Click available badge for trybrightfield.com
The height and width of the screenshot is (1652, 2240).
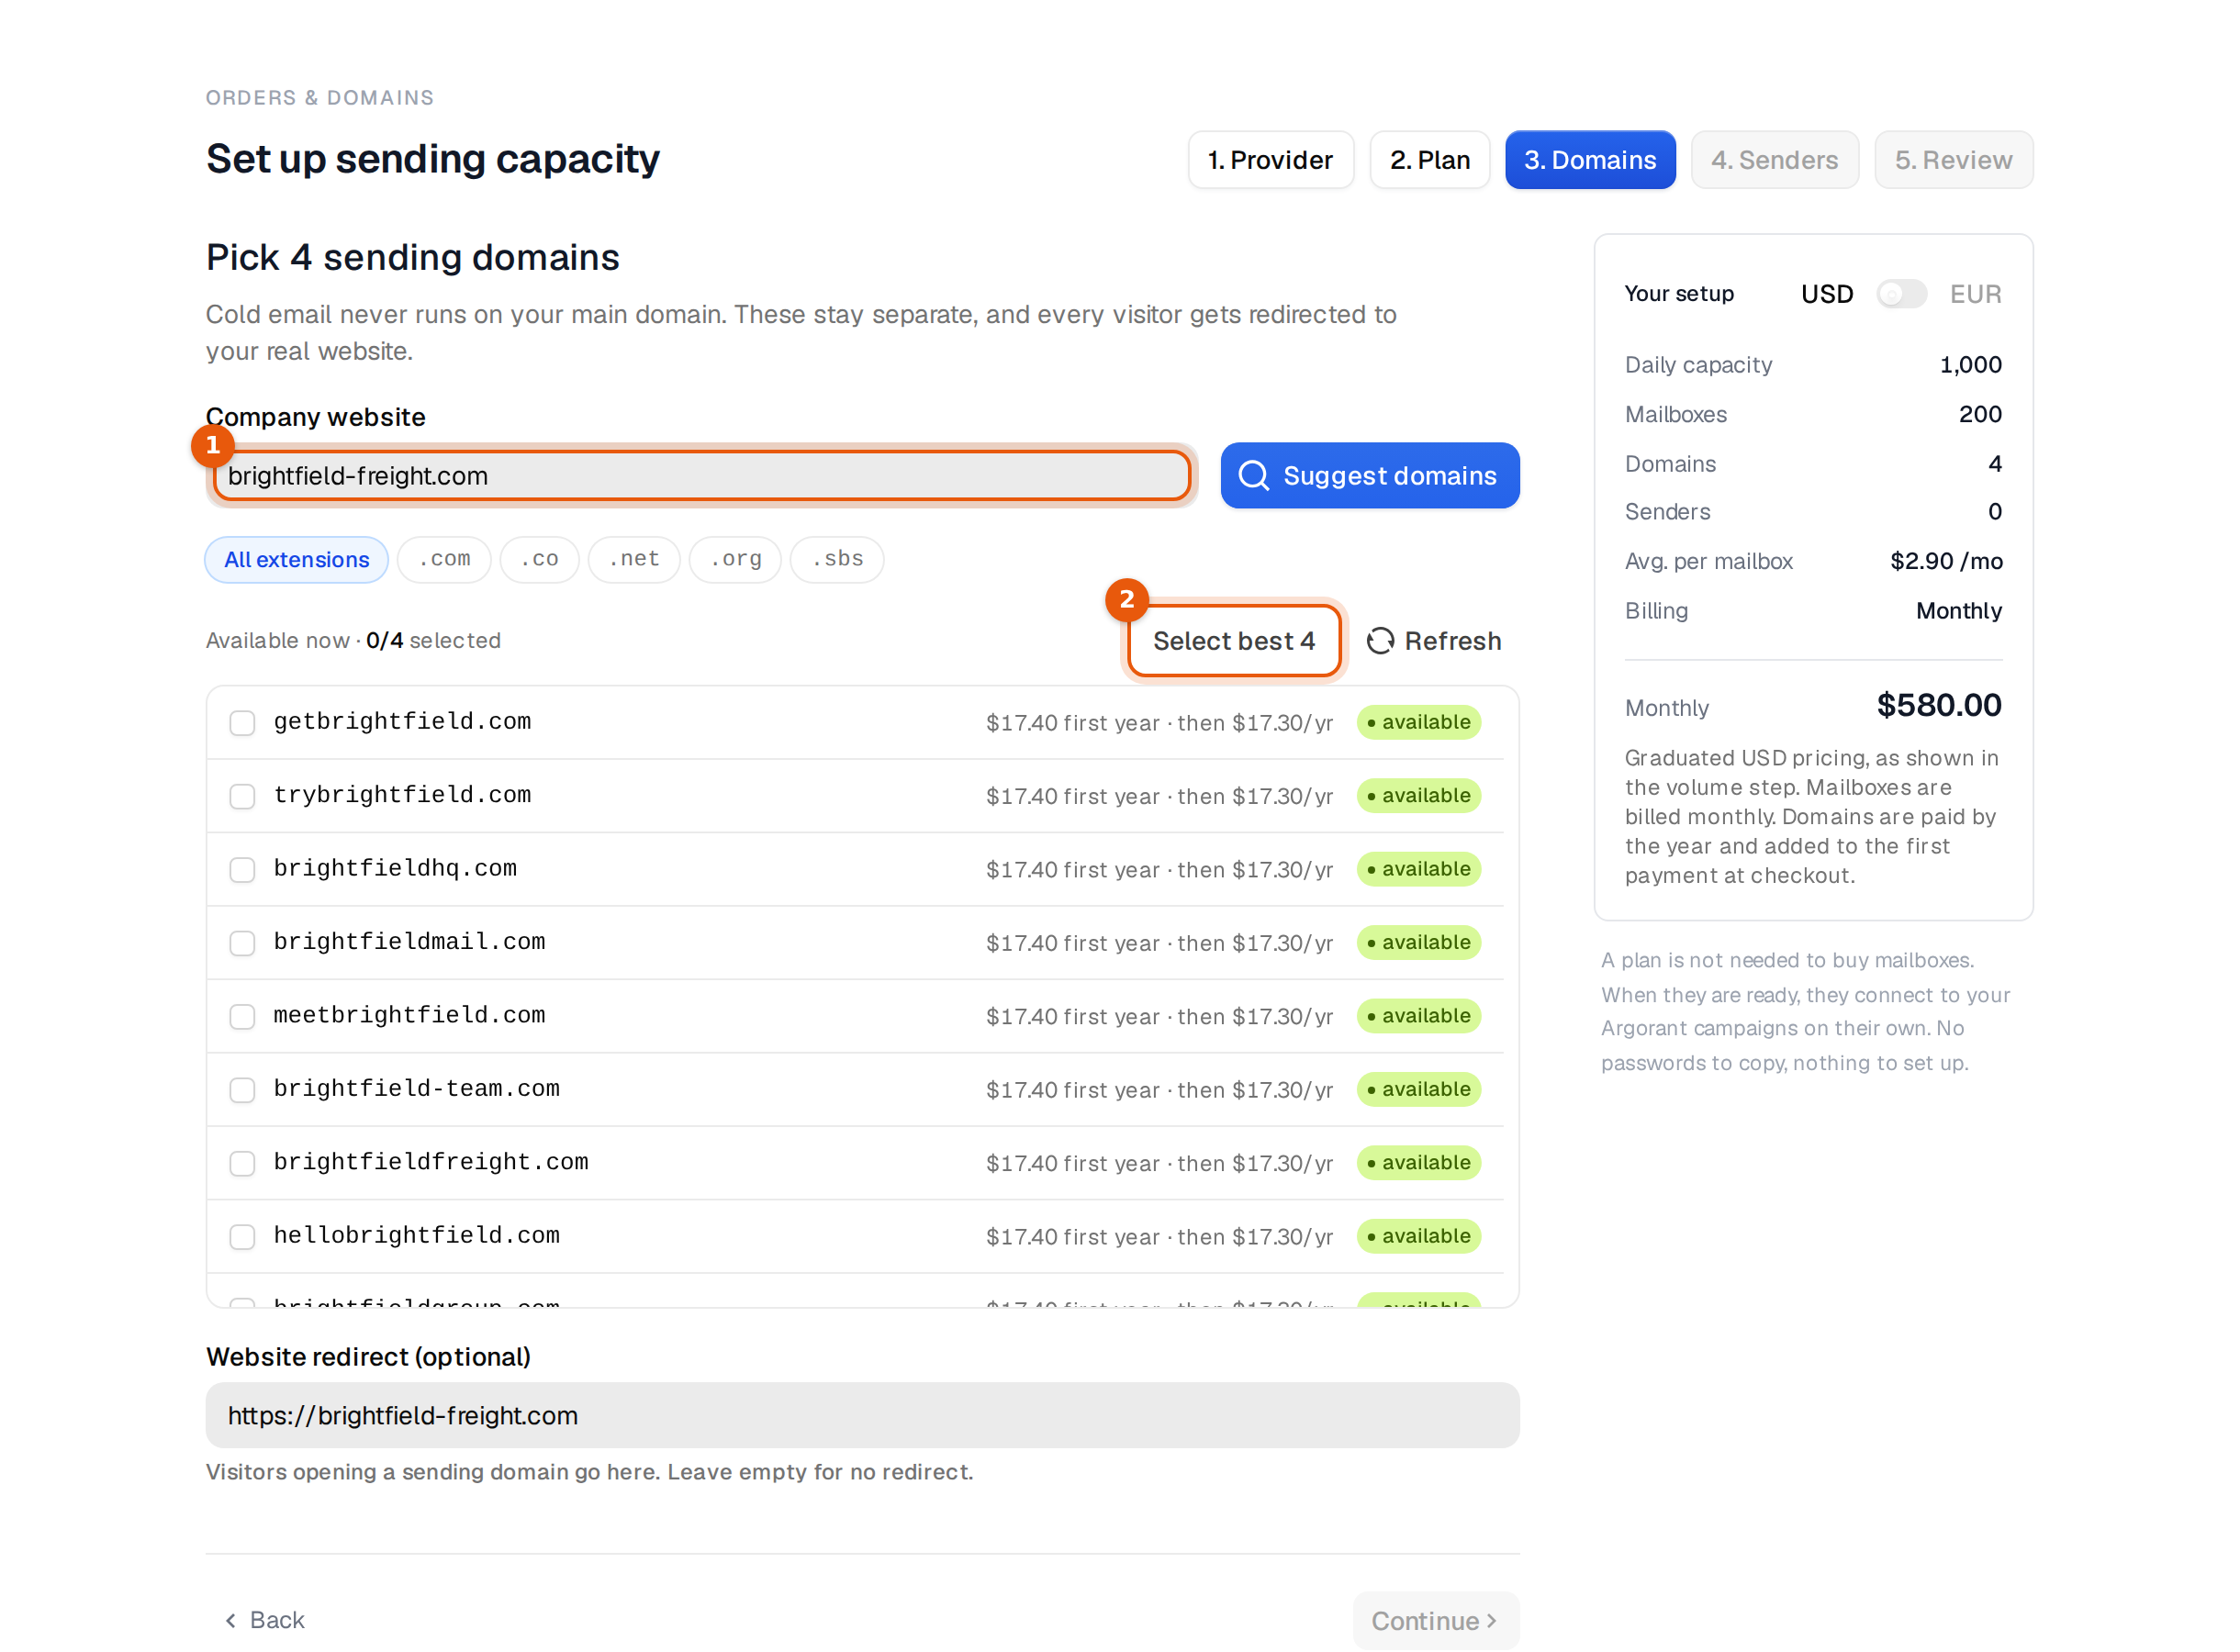pyautogui.click(x=1419, y=796)
